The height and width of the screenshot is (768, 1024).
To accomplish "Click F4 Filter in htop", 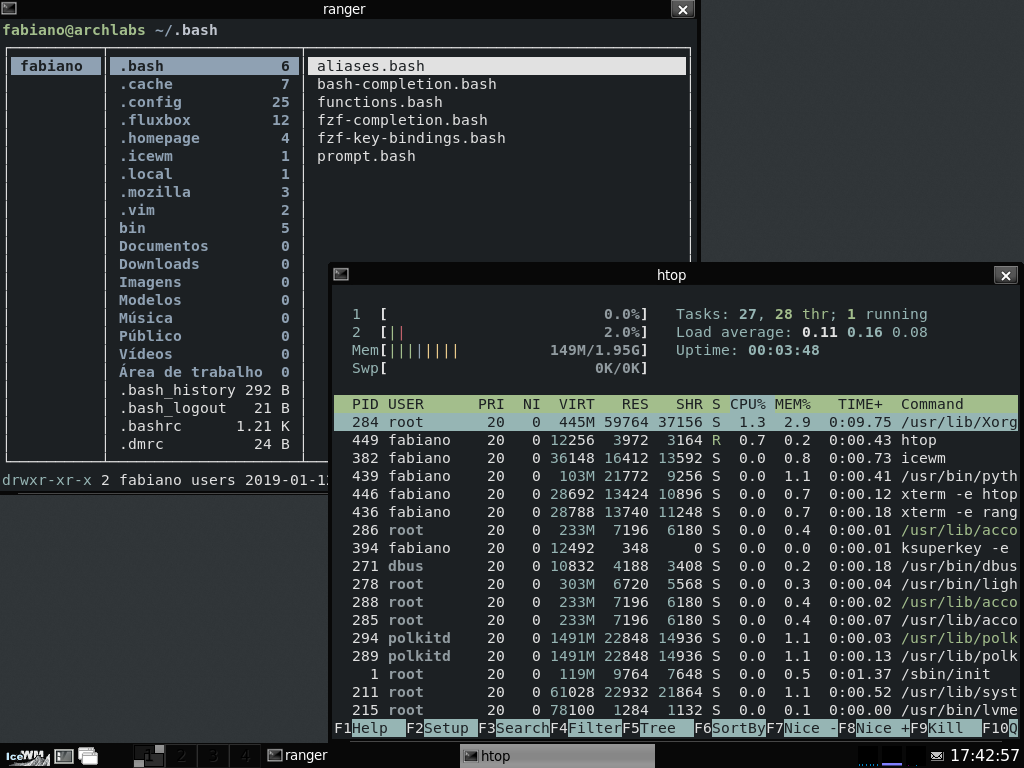I will pos(585,728).
